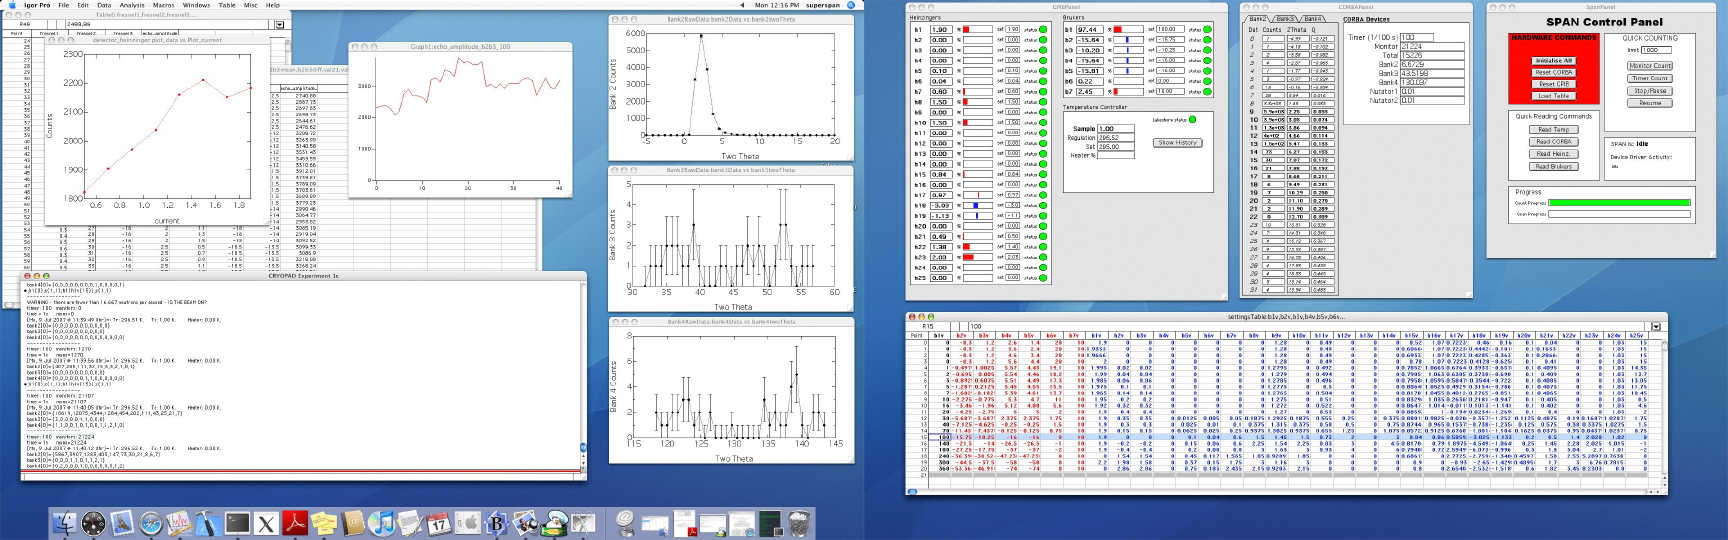Screen dimensions: 1728x540
Task: Open the Analysis menu
Action: point(132,5)
